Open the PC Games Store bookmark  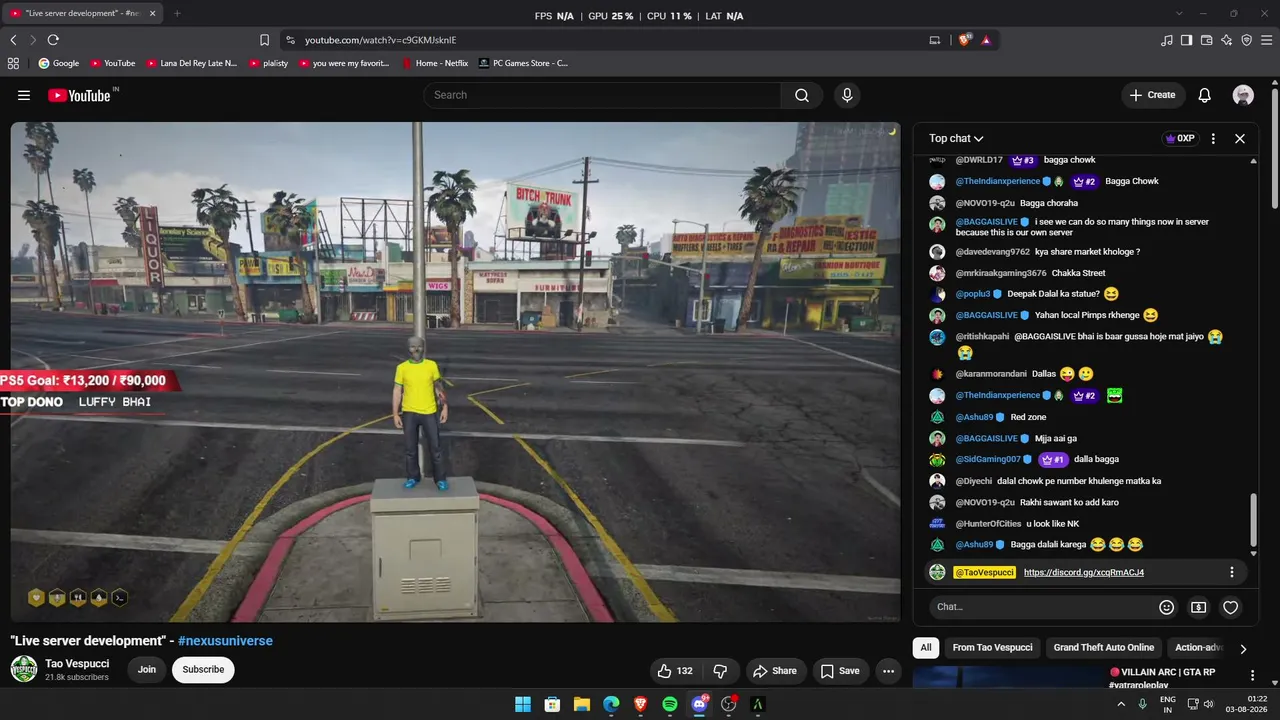point(523,63)
